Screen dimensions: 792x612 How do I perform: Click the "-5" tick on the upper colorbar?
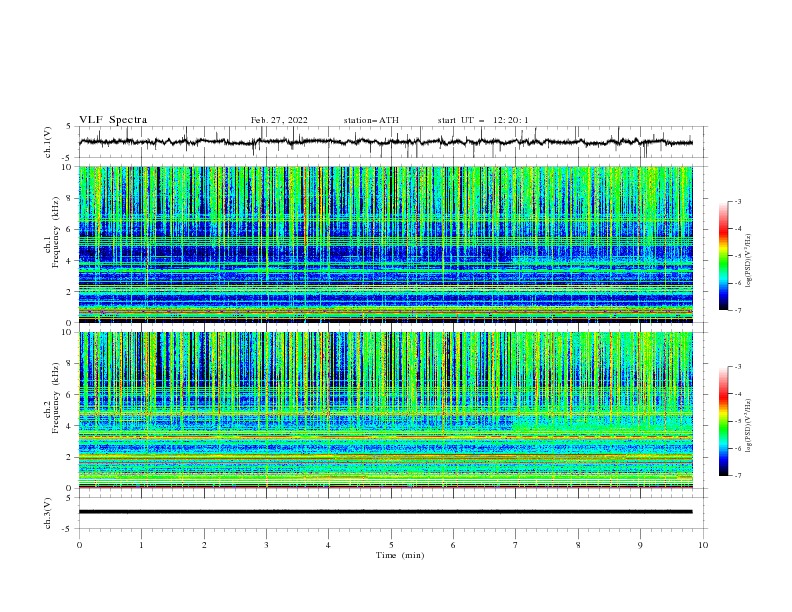[x=737, y=256]
